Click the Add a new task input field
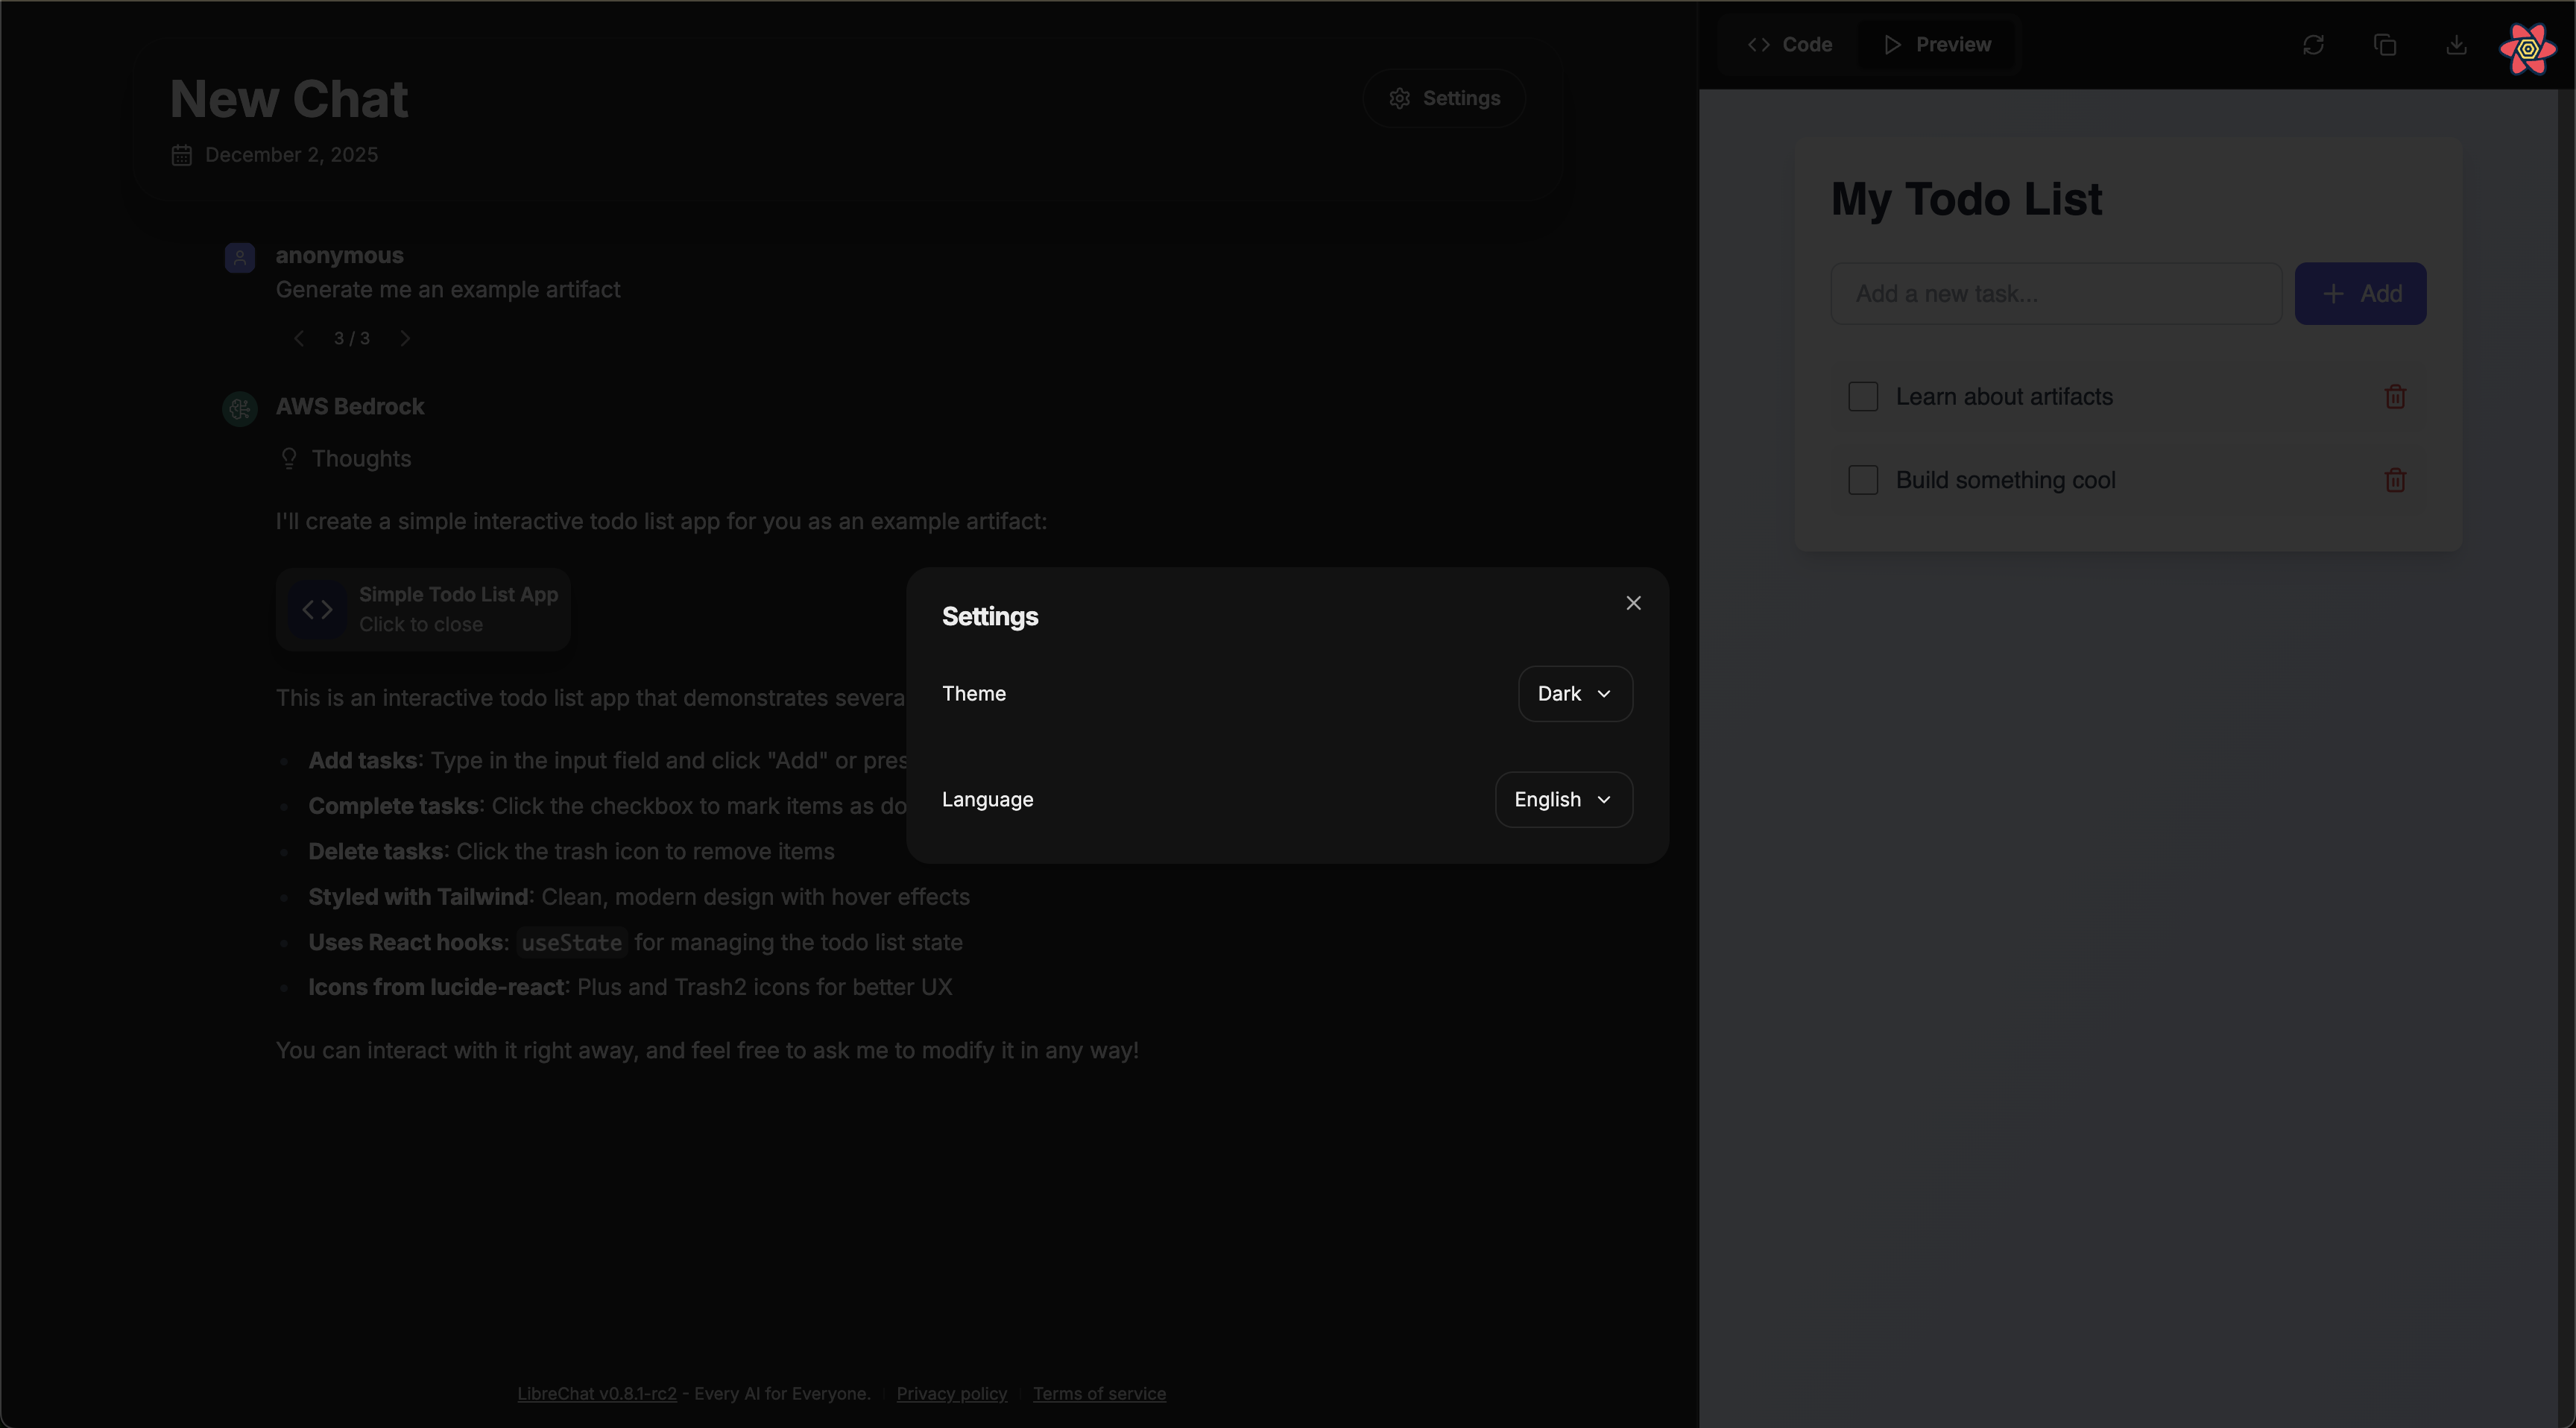Viewport: 2576px width, 1428px height. tap(2055, 293)
